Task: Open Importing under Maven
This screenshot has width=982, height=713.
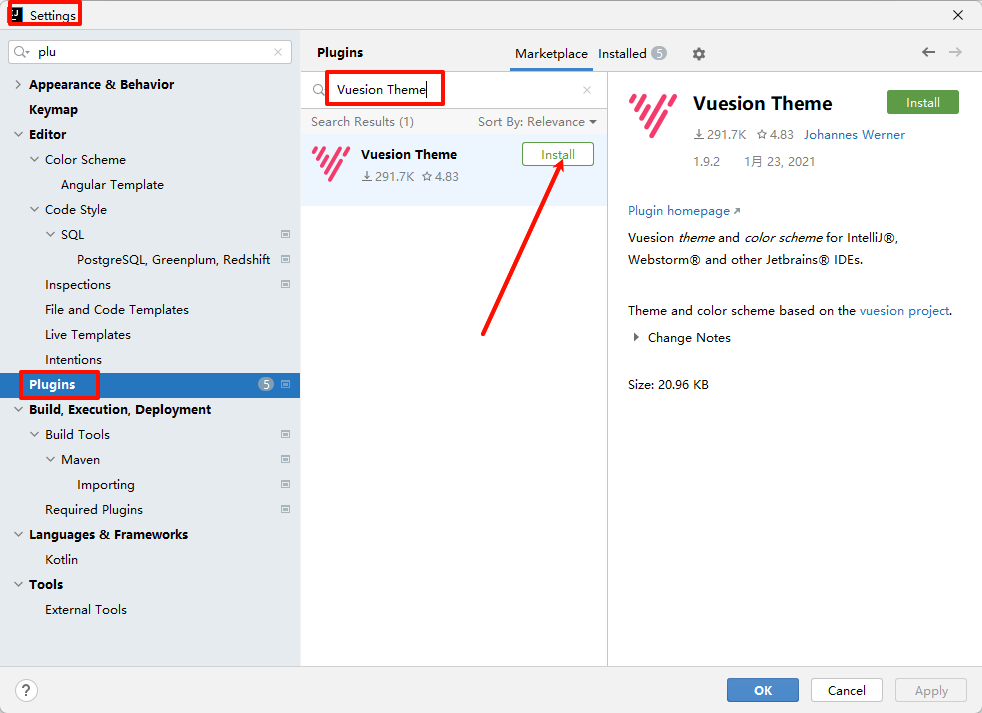Action: click(x=106, y=484)
